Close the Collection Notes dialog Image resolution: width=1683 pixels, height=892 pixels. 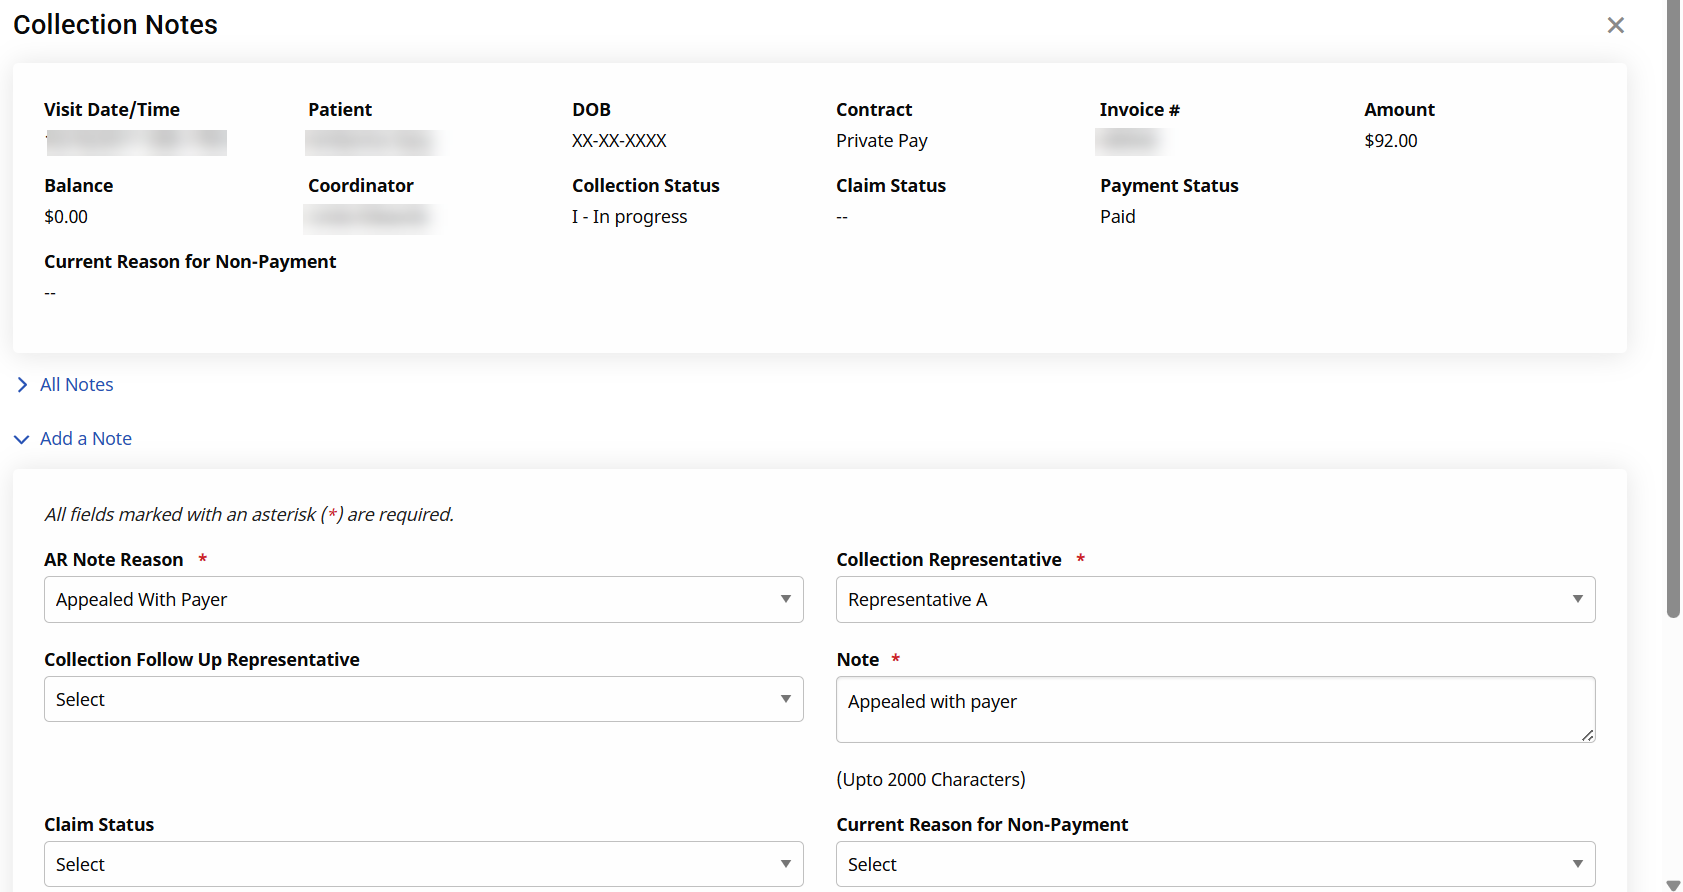point(1615,25)
